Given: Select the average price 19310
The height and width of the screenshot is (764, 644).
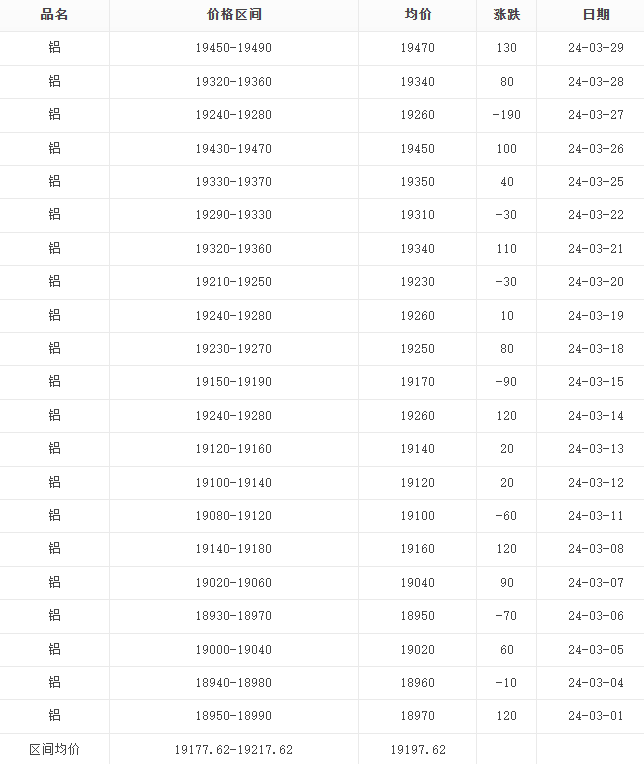Looking at the screenshot, I should point(417,215).
